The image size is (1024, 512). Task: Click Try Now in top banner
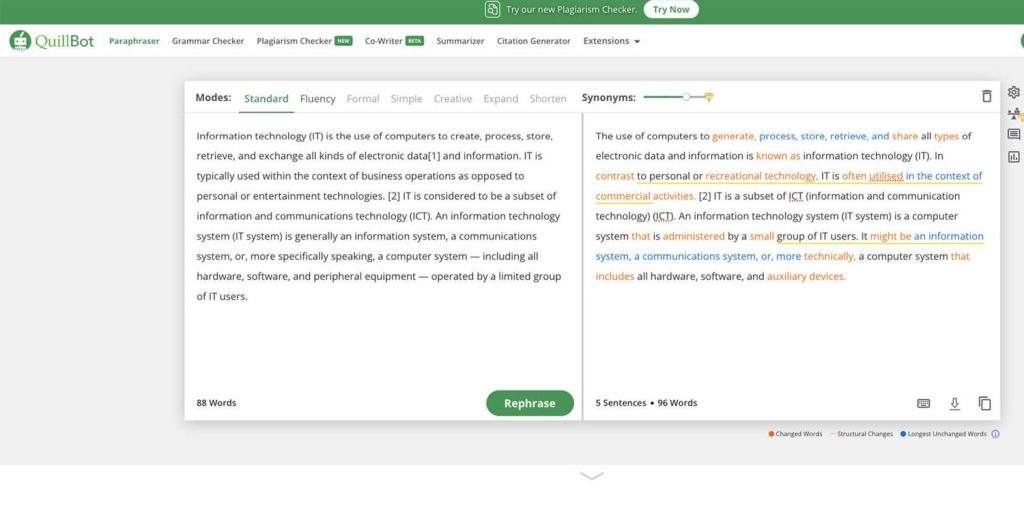pos(671,10)
